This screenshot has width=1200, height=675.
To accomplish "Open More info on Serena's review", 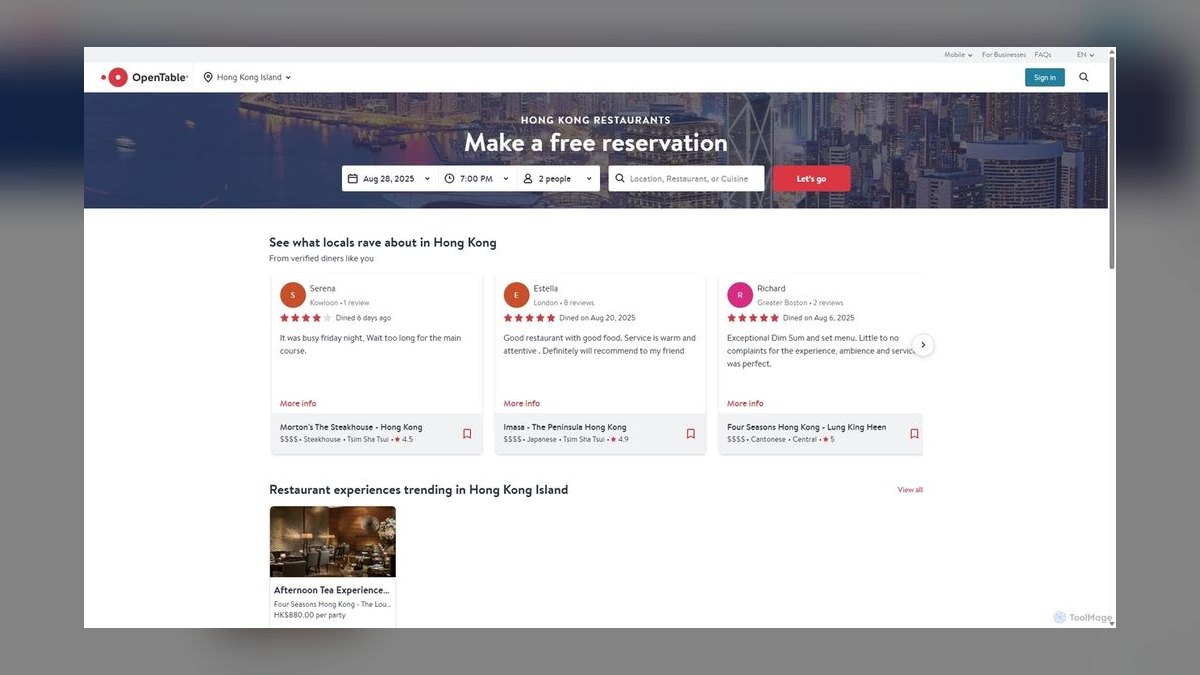I will [x=298, y=404].
